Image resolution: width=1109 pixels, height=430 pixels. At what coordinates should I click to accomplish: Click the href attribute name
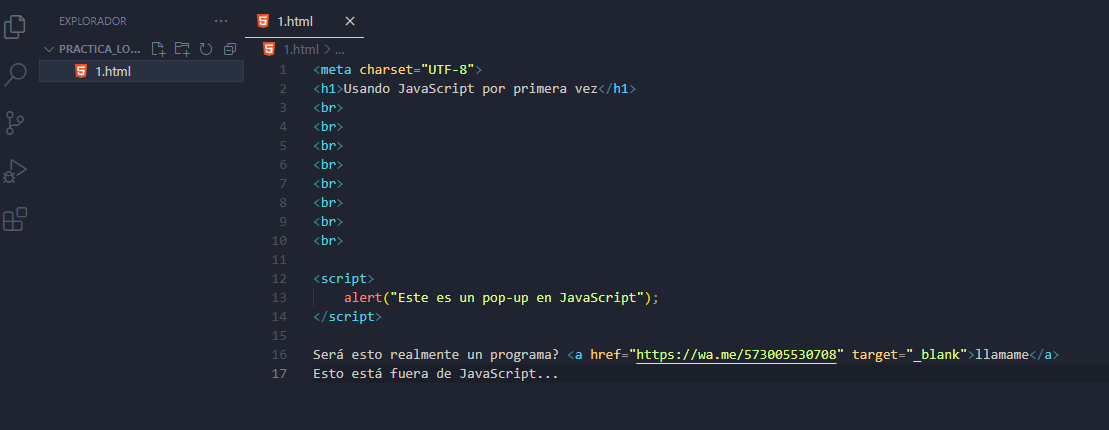click(605, 355)
